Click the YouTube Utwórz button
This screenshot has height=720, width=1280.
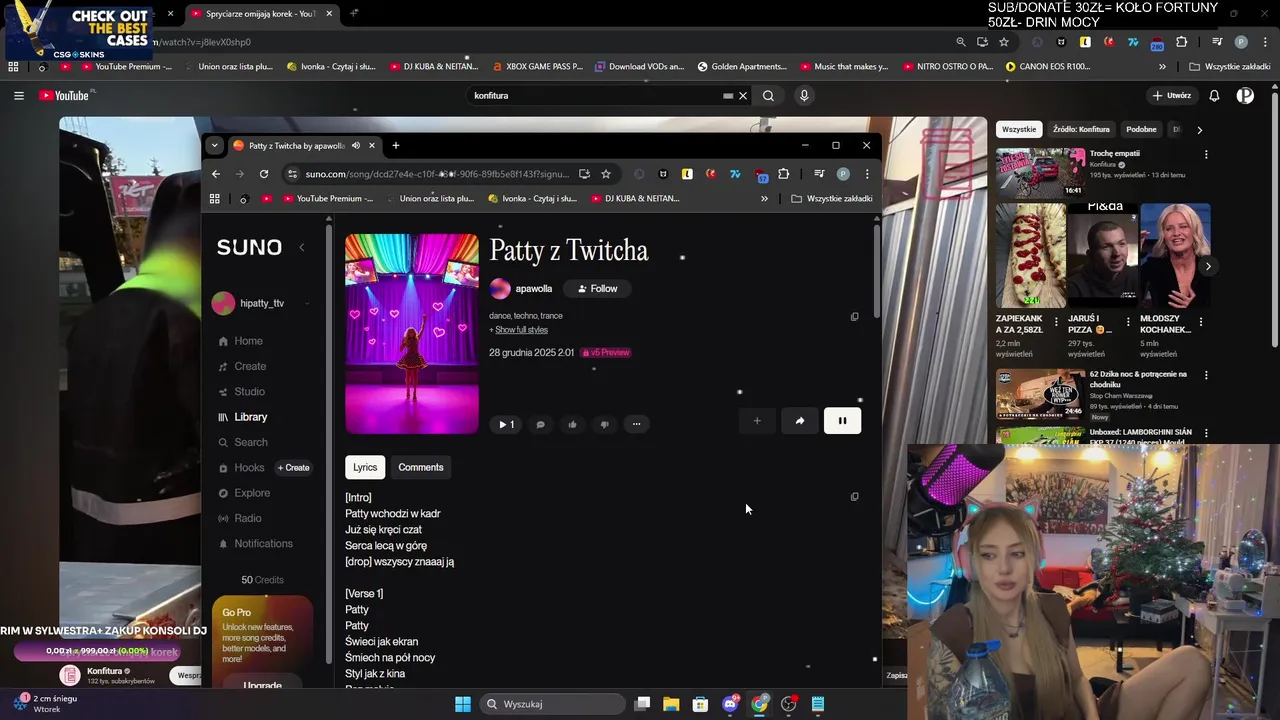click(x=1172, y=95)
